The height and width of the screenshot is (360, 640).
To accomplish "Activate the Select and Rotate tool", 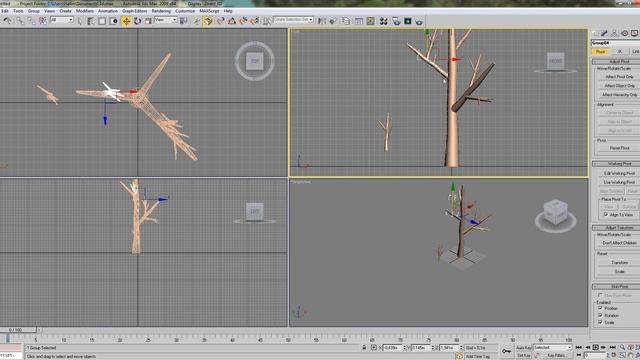I will tap(138, 21).
